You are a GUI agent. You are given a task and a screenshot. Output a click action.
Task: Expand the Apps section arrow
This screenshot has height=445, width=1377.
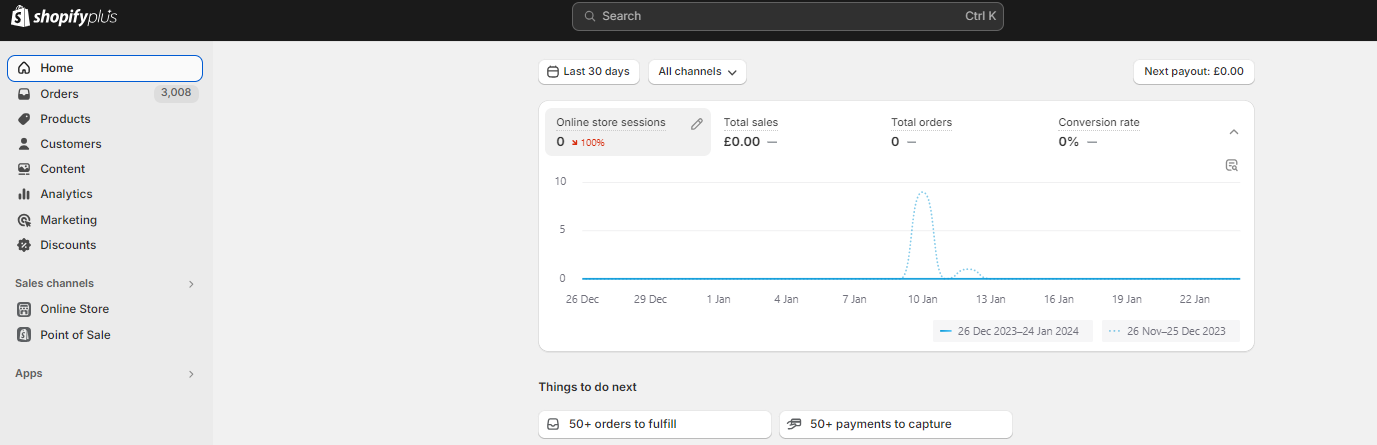tap(191, 374)
